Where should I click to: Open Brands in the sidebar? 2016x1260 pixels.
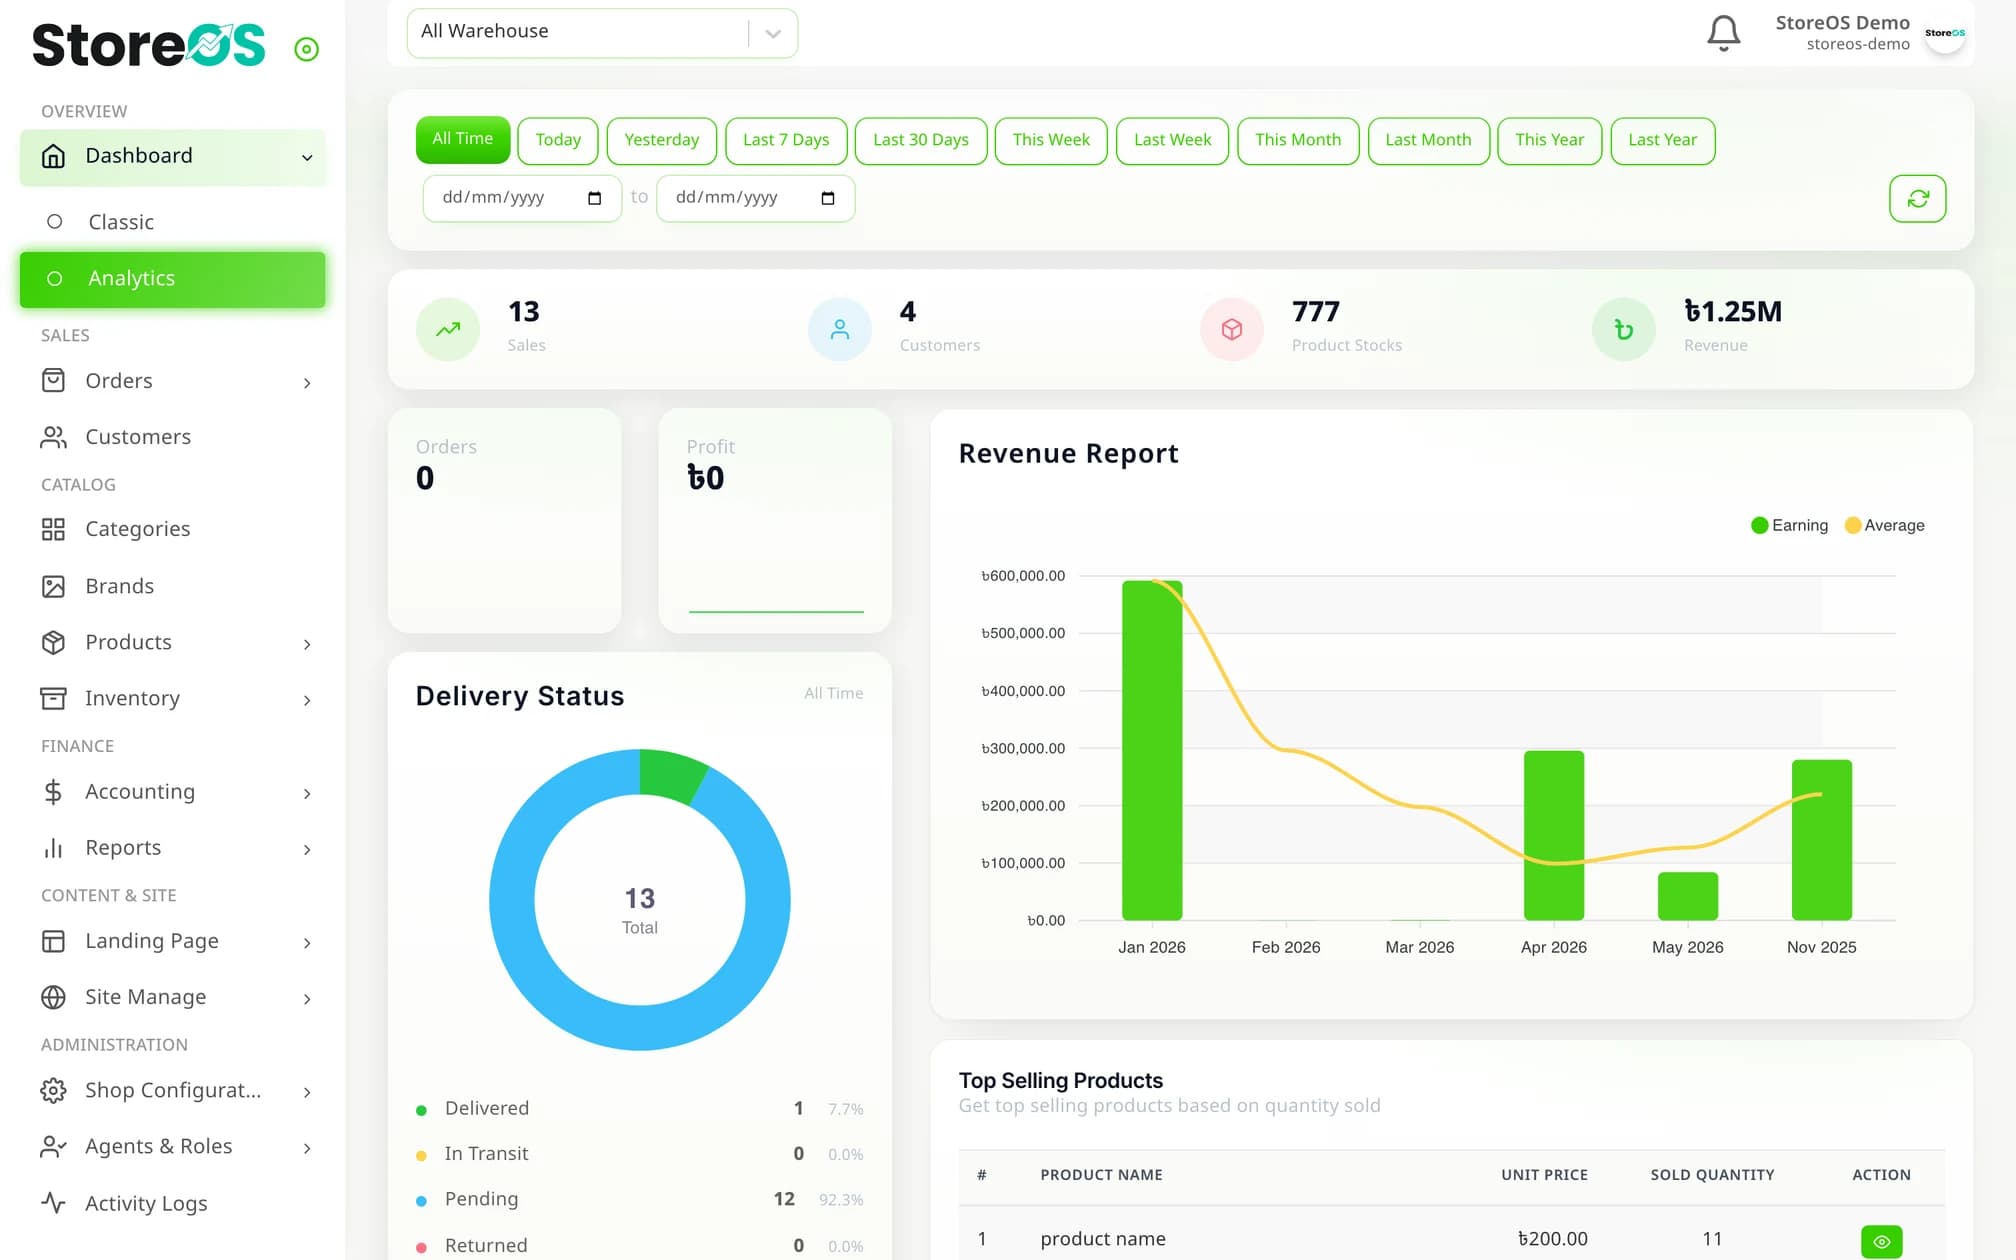[x=172, y=586]
